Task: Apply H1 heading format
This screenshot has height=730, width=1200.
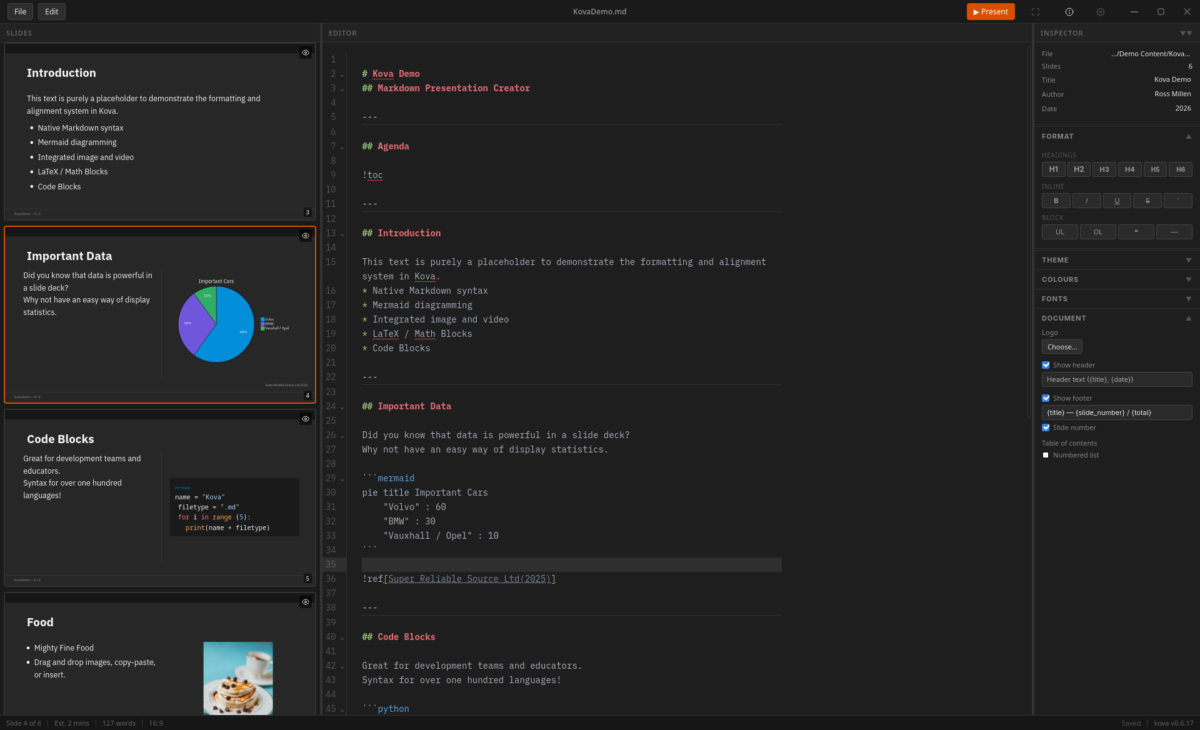Action: [x=1054, y=170]
